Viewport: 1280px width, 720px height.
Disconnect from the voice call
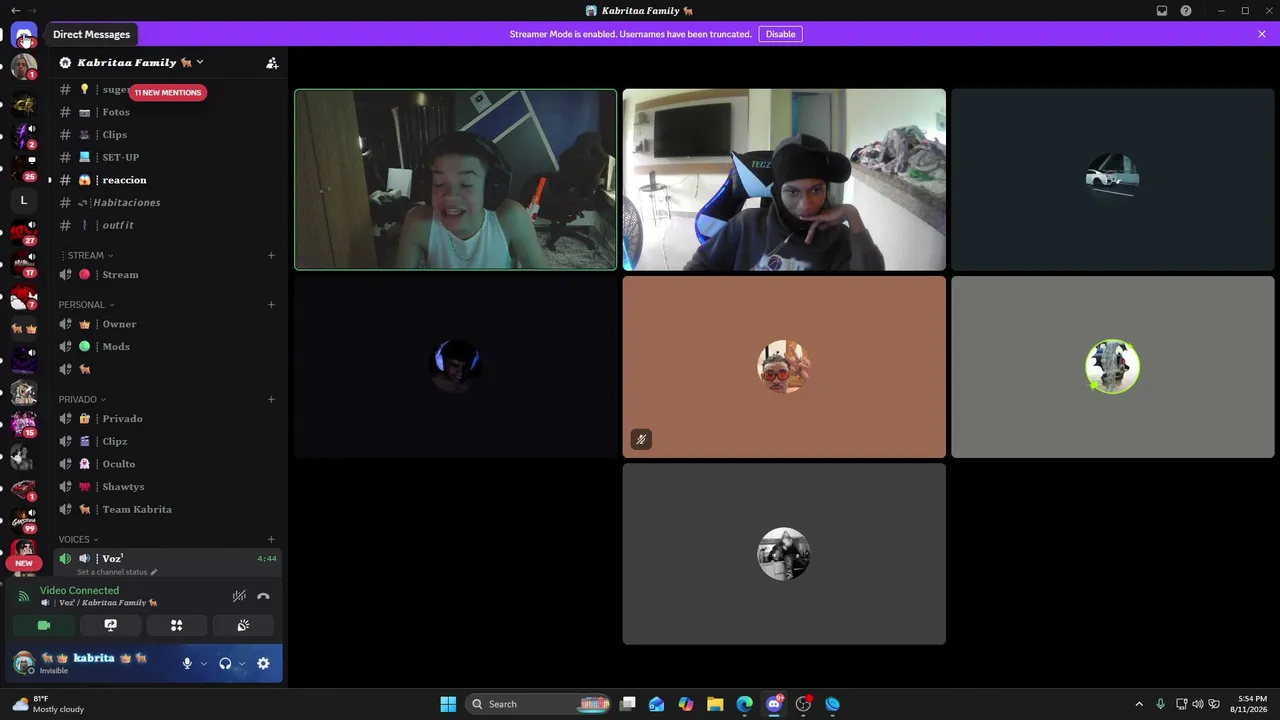263,596
